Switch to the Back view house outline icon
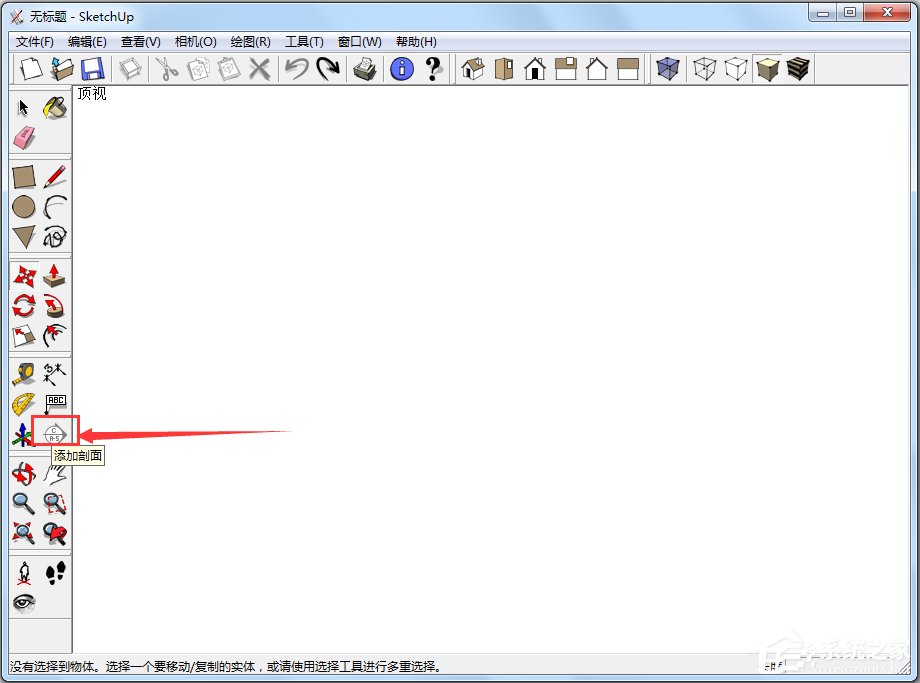Image resolution: width=920 pixels, height=683 pixels. click(x=597, y=69)
